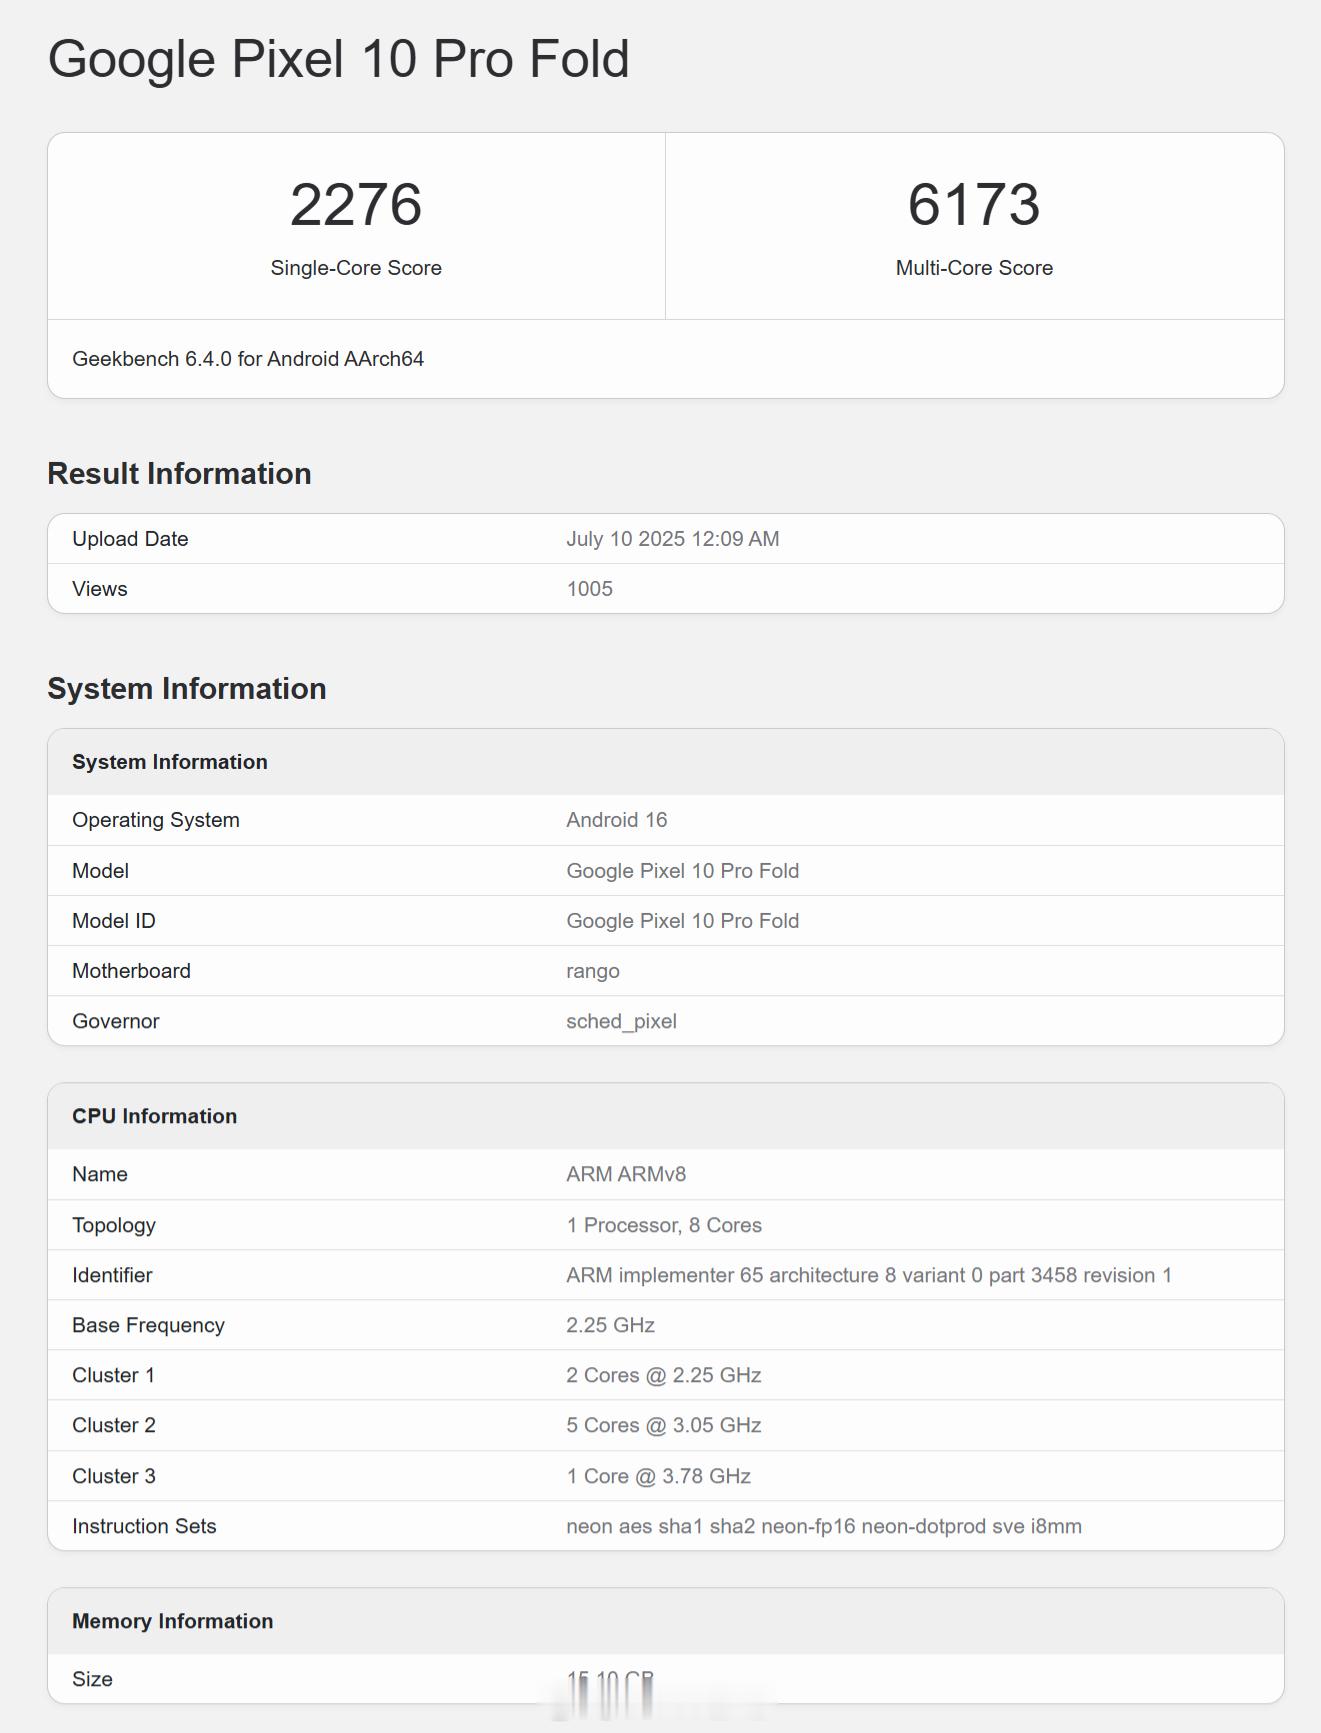The image size is (1321, 1733).
Task: Select the sched_pixel governor value
Action: [x=621, y=1022]
